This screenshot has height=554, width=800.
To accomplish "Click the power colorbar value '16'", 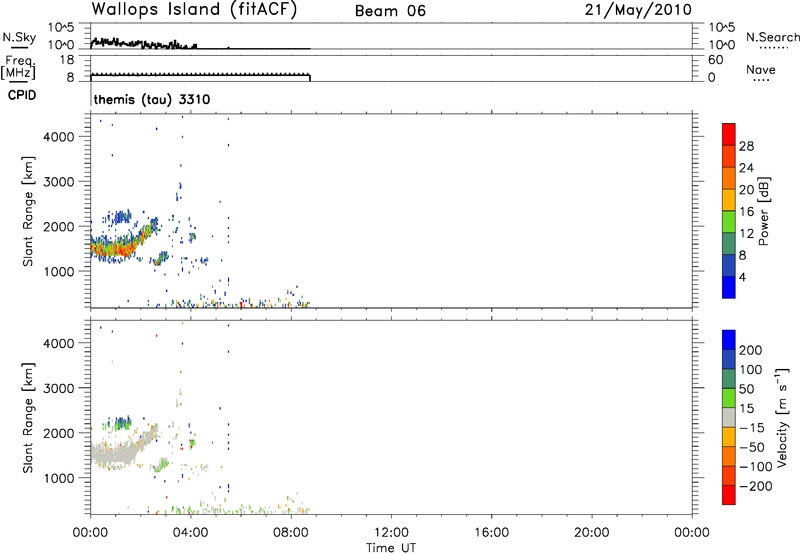I will [746, 212].
